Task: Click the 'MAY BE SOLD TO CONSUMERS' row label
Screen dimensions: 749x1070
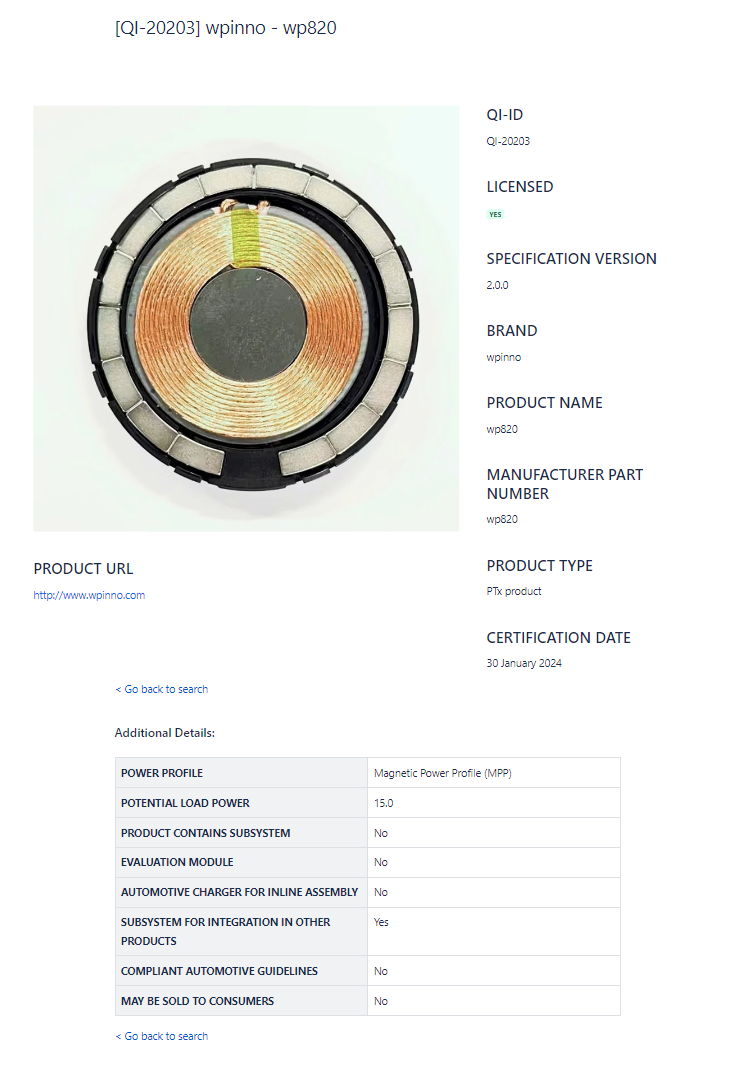Action: [x=197, y=1001]
